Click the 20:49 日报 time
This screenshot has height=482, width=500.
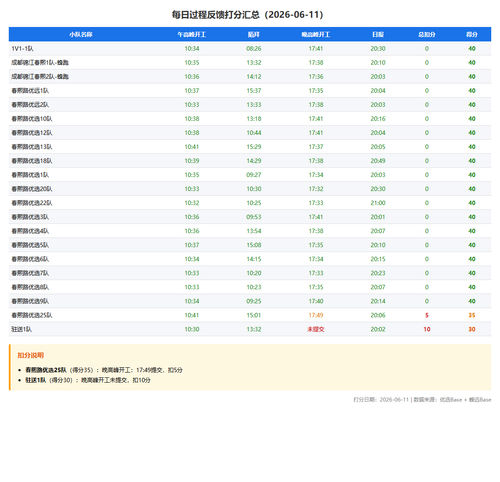pos(378,161)
